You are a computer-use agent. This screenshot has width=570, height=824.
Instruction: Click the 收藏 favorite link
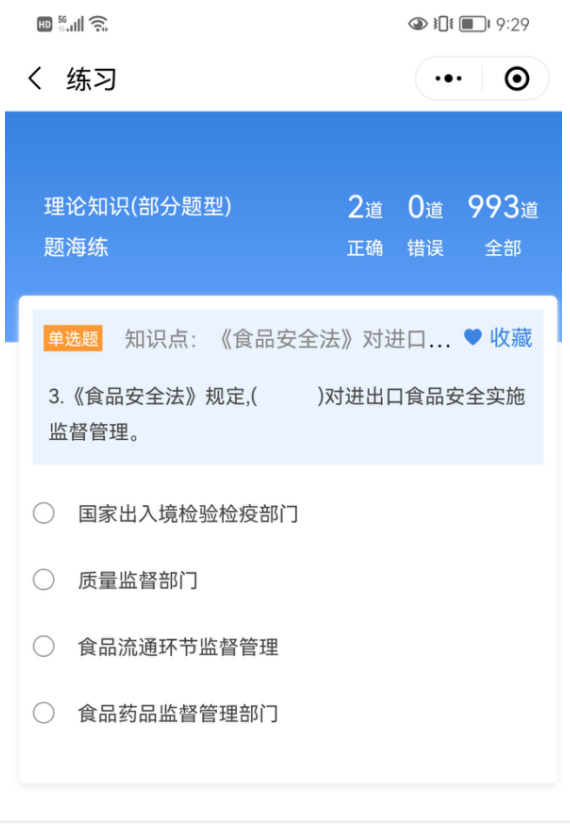(x=511, y=338)
